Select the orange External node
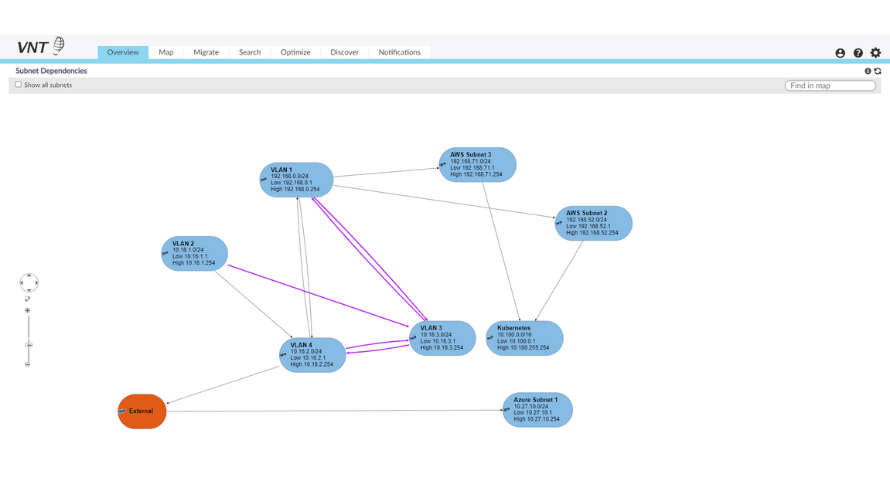 tap(142, 411)
